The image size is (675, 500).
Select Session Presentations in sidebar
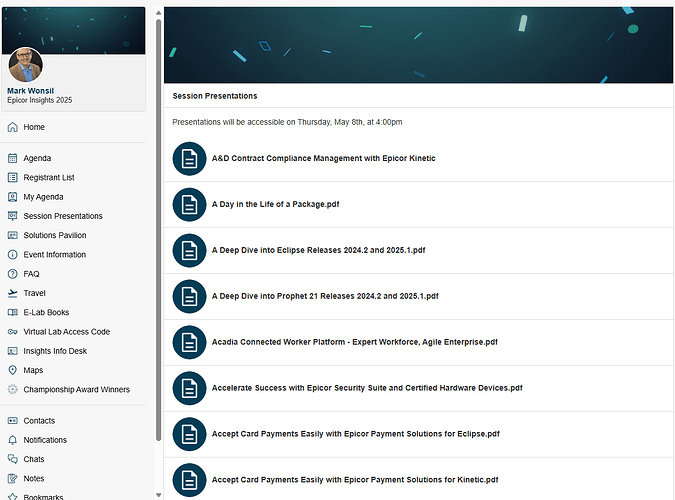click(x=63, y=216)
